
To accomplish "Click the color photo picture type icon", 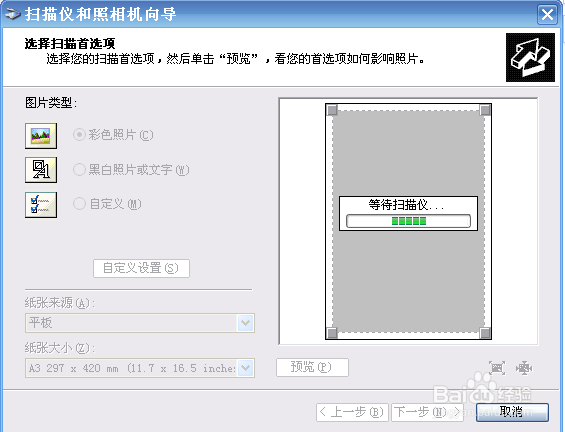I will 41,136.
